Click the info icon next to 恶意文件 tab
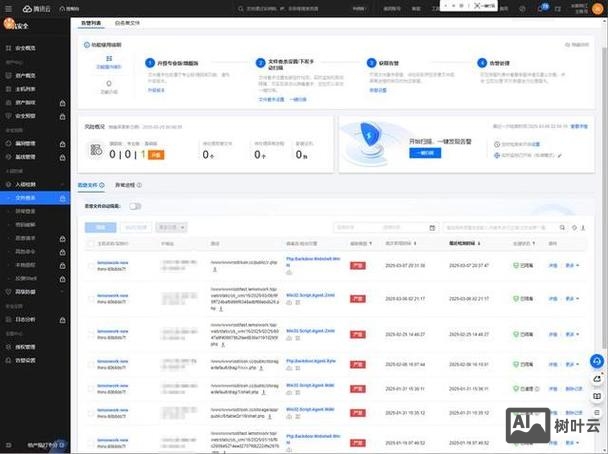The image size is (608, 454). click(x=101, y=185)
